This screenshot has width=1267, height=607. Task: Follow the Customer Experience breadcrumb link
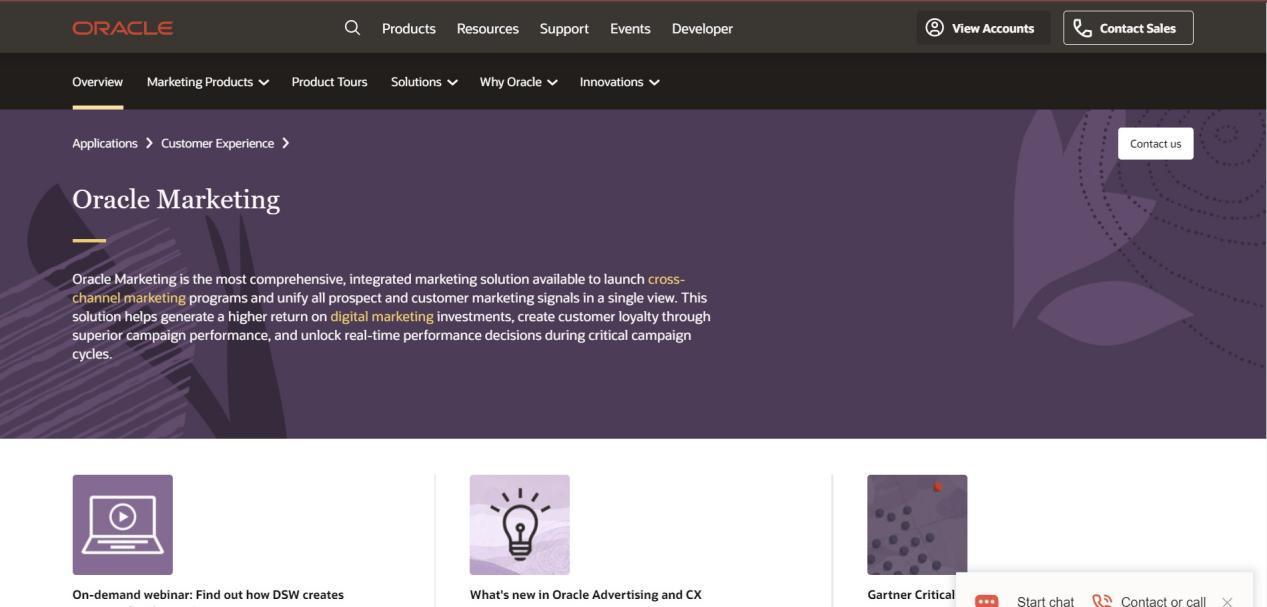217,143
